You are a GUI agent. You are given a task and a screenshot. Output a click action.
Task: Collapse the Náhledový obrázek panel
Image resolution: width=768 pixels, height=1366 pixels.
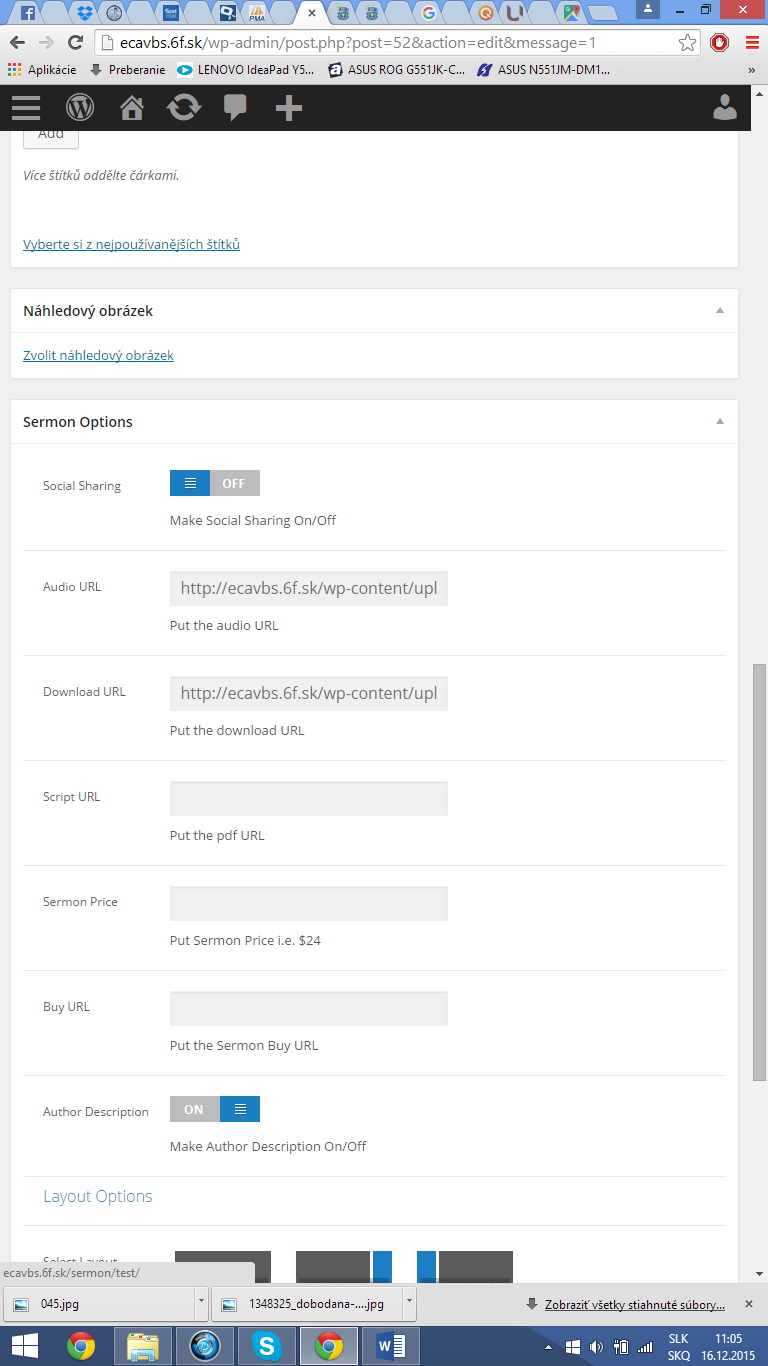point(719,311)
